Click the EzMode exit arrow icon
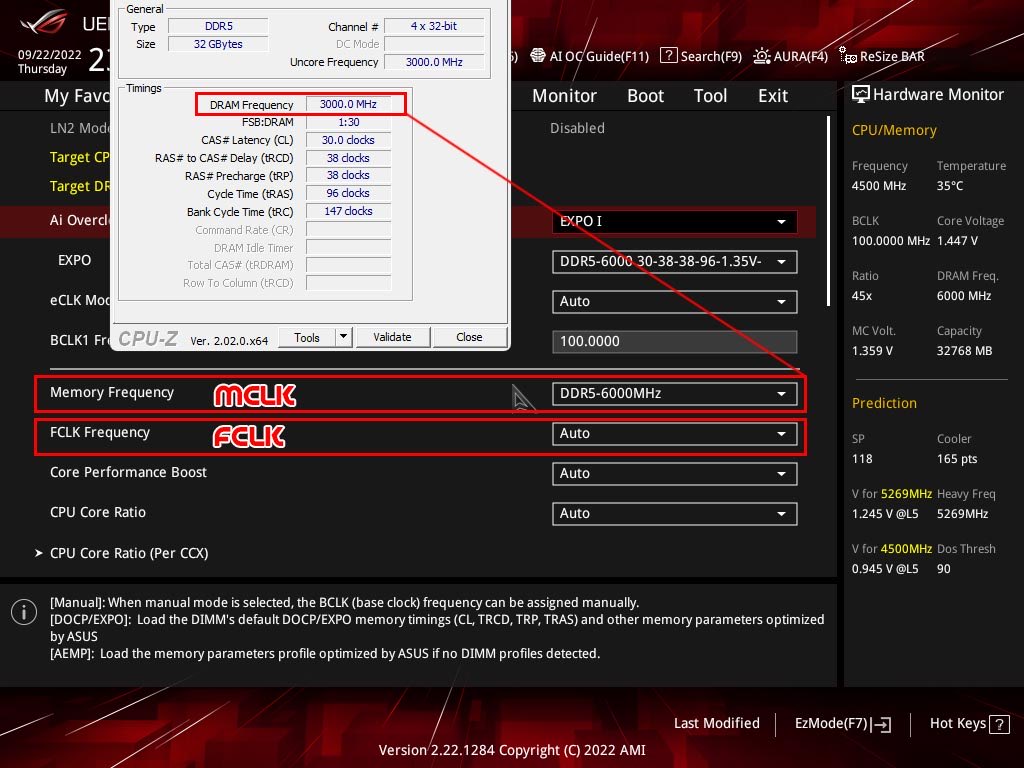1024x768 pixels. click(x=881, y=724)
